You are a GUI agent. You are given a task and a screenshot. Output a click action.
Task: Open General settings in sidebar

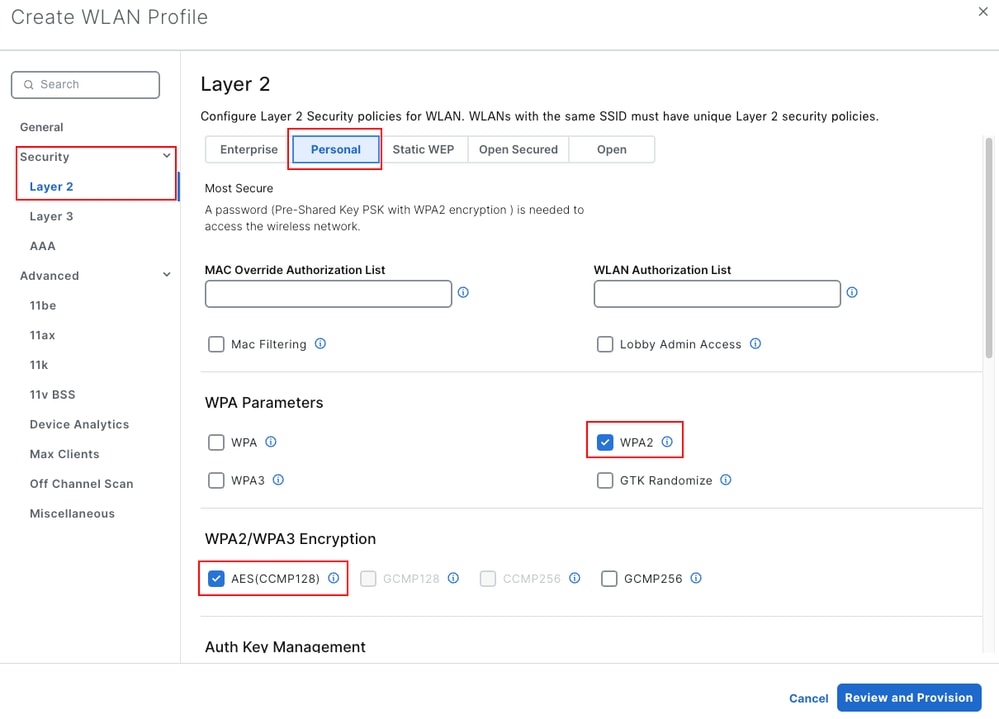pyautogui.click(x=41, y=127)
